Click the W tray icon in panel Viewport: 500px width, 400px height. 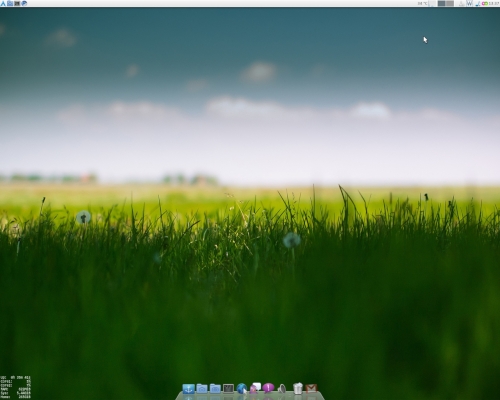click(469, 3)
